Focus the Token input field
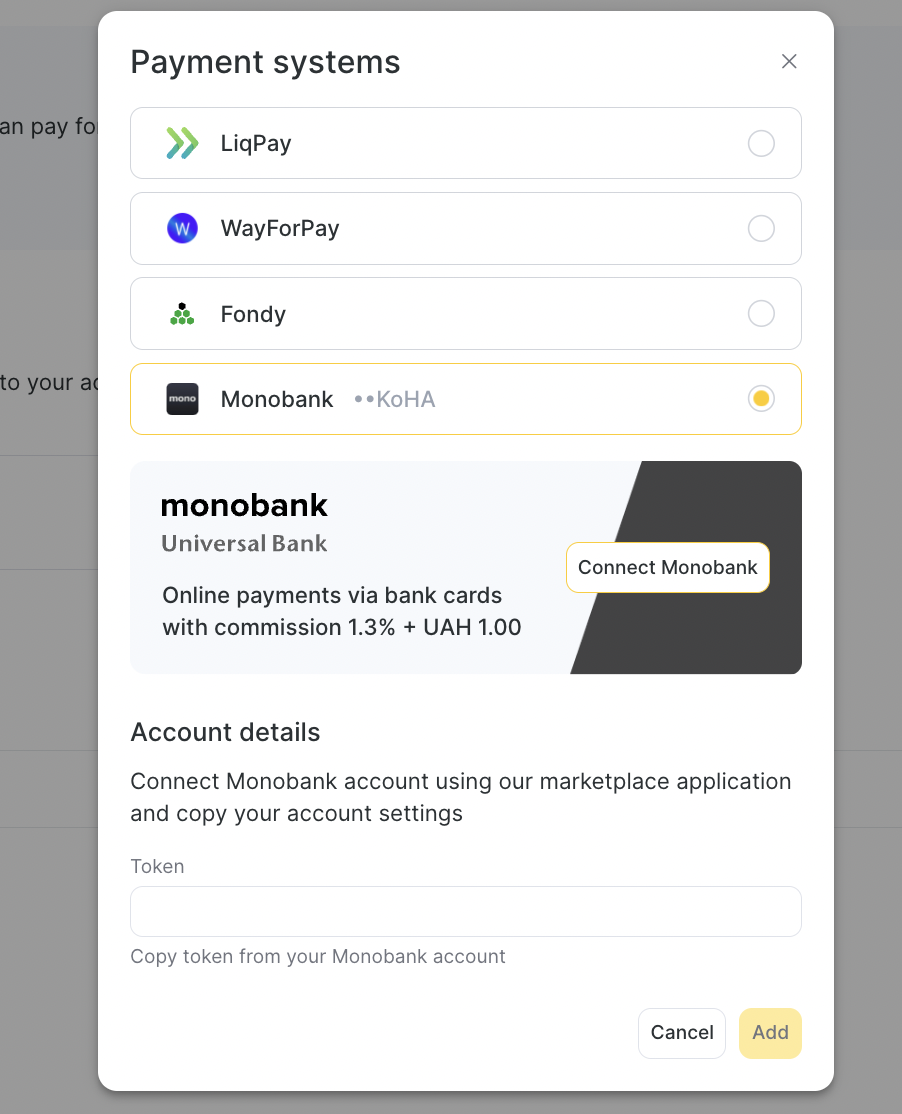The width and height of the screenshot is (902, 1114). coord(466,911)
